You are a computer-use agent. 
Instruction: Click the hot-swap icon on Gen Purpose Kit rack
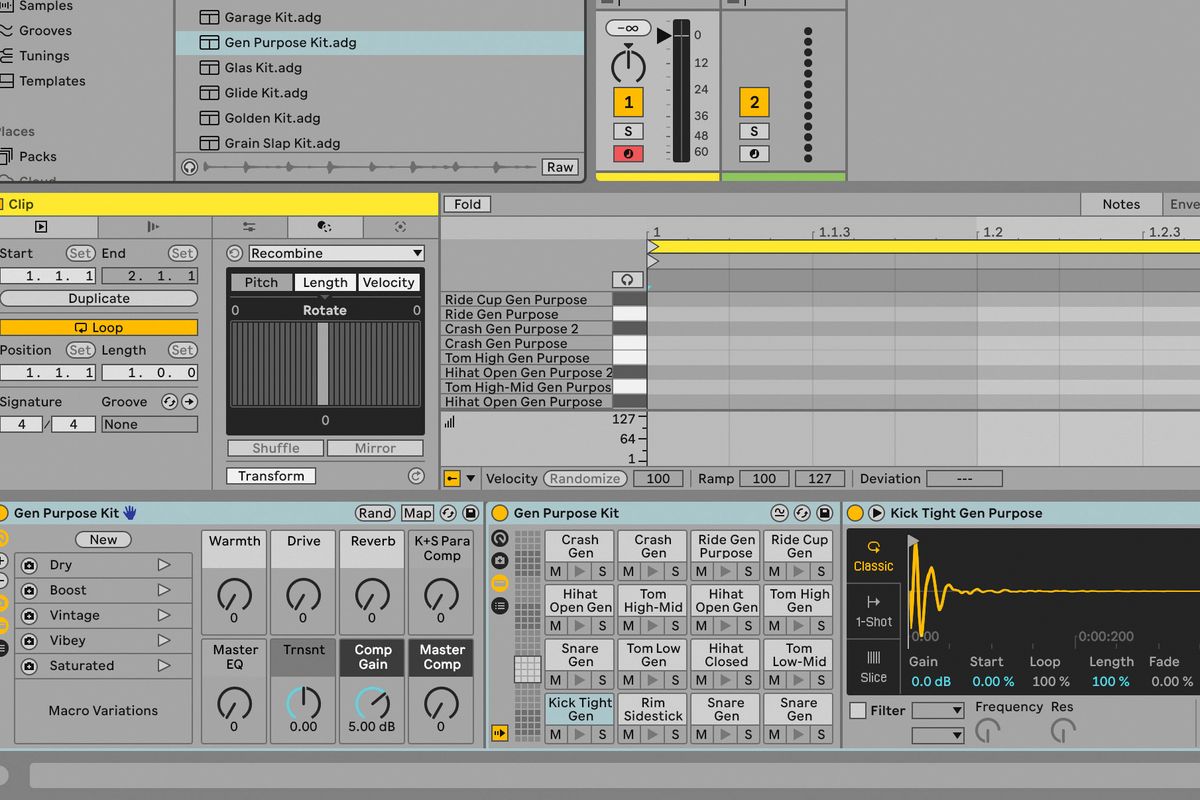tap(802, 513)
